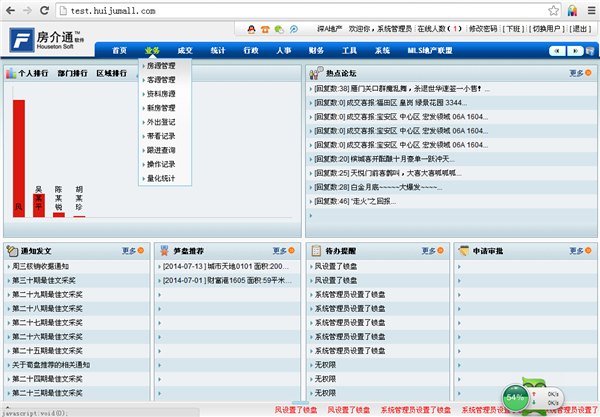Viewport: 600px width, 417px height.
Task: Open the forum post 白金月底 with 回复数:28
Action: [378, 187]
